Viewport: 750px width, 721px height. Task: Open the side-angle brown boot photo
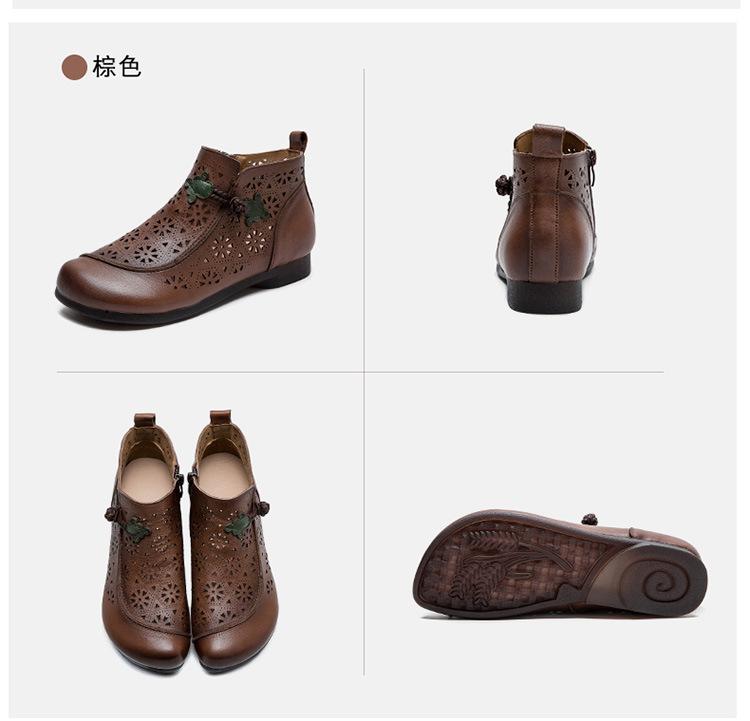[x=185, y=228]
